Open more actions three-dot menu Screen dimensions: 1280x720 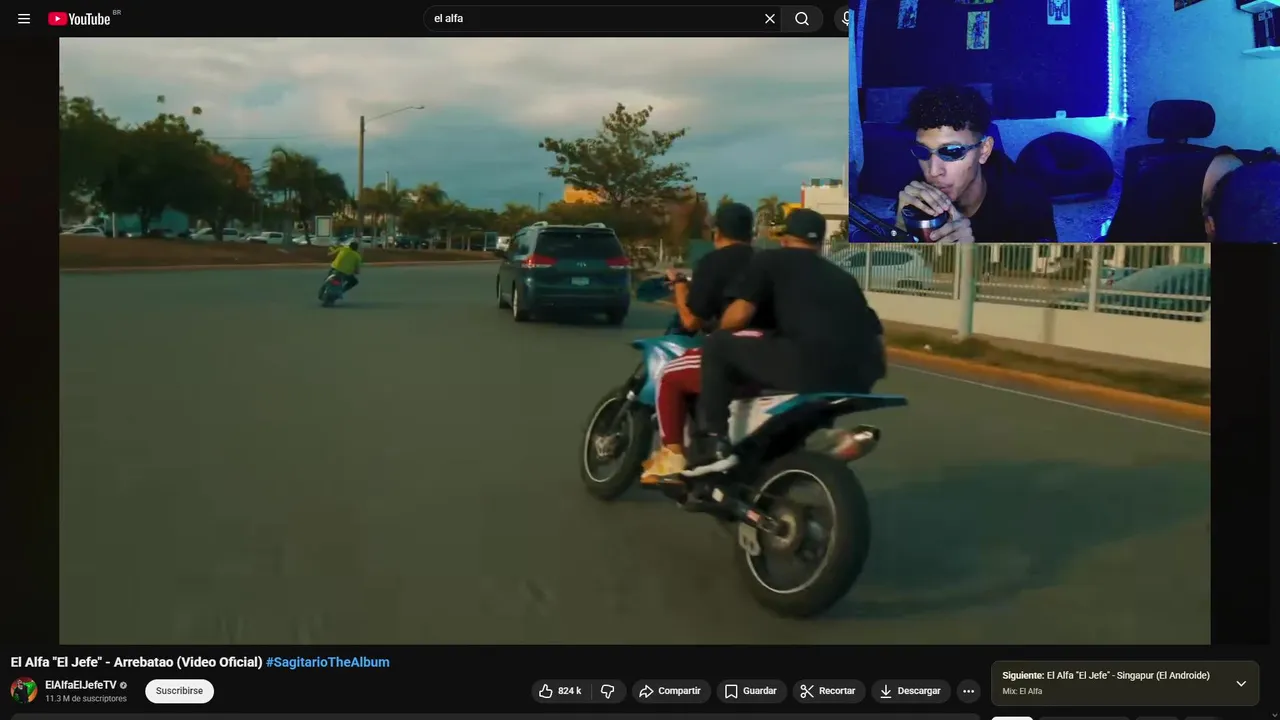[x=968, y=691]
